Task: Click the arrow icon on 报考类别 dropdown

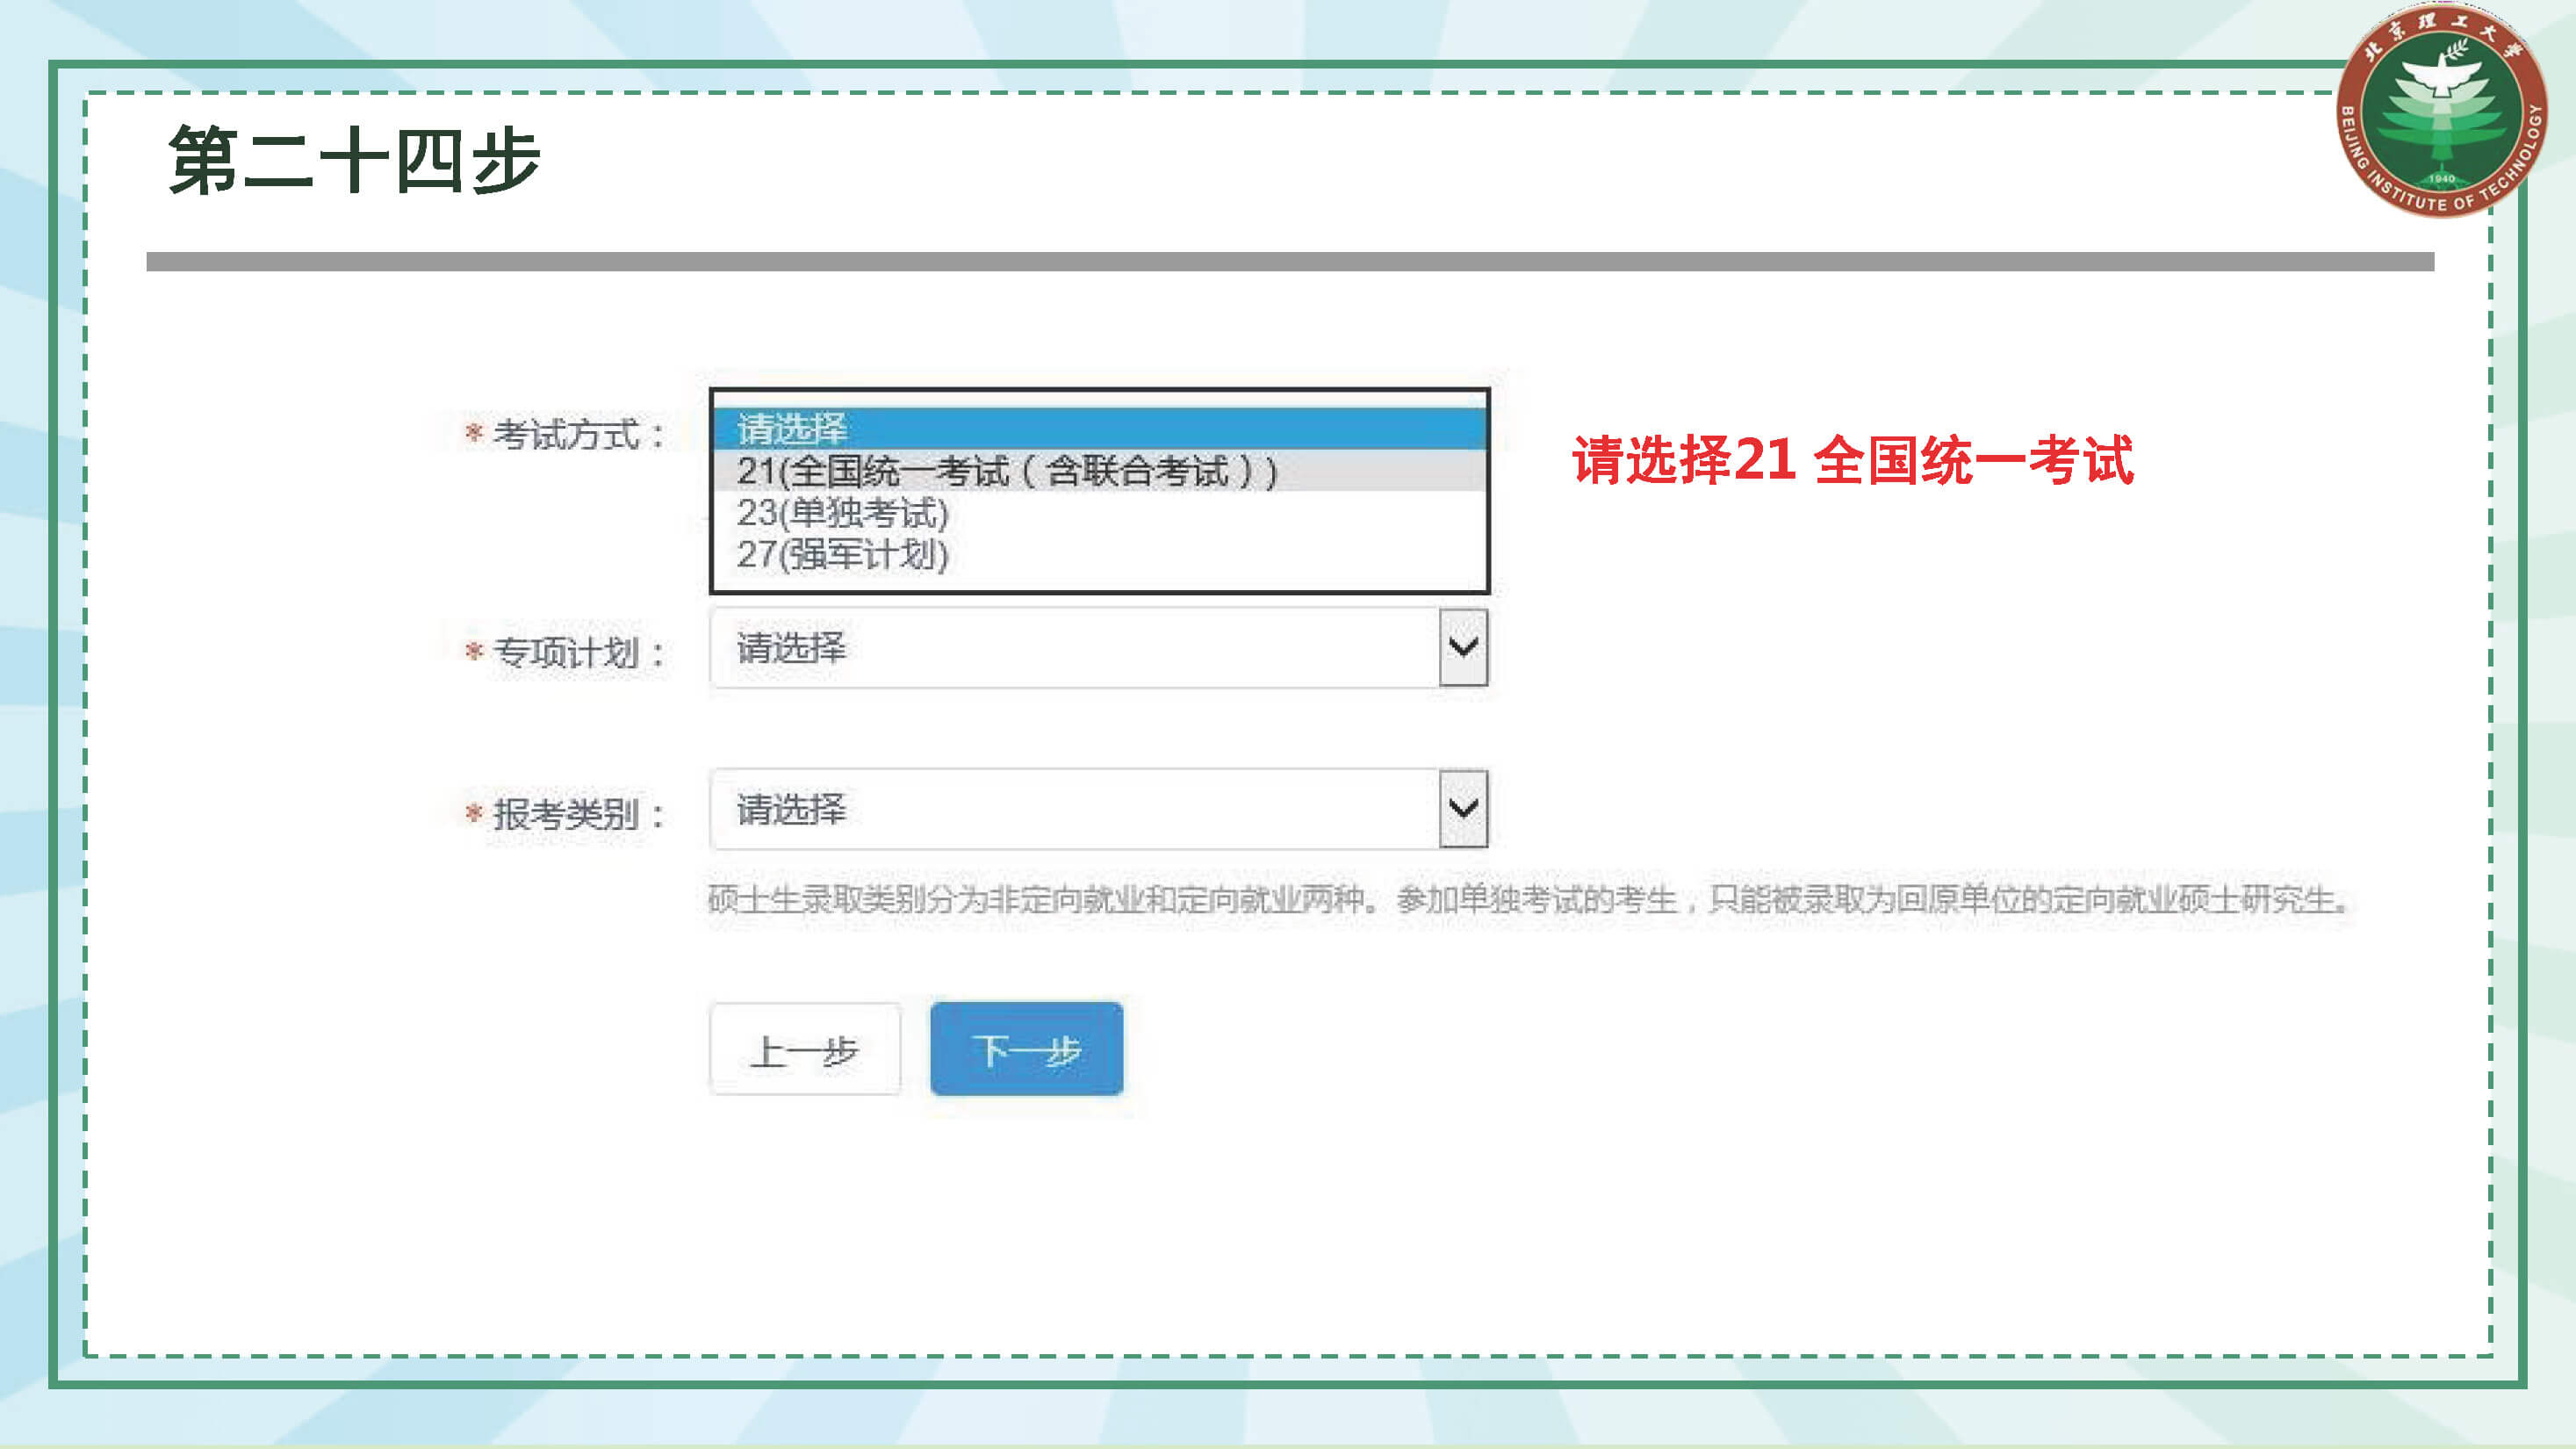Action: (1463, 808)
